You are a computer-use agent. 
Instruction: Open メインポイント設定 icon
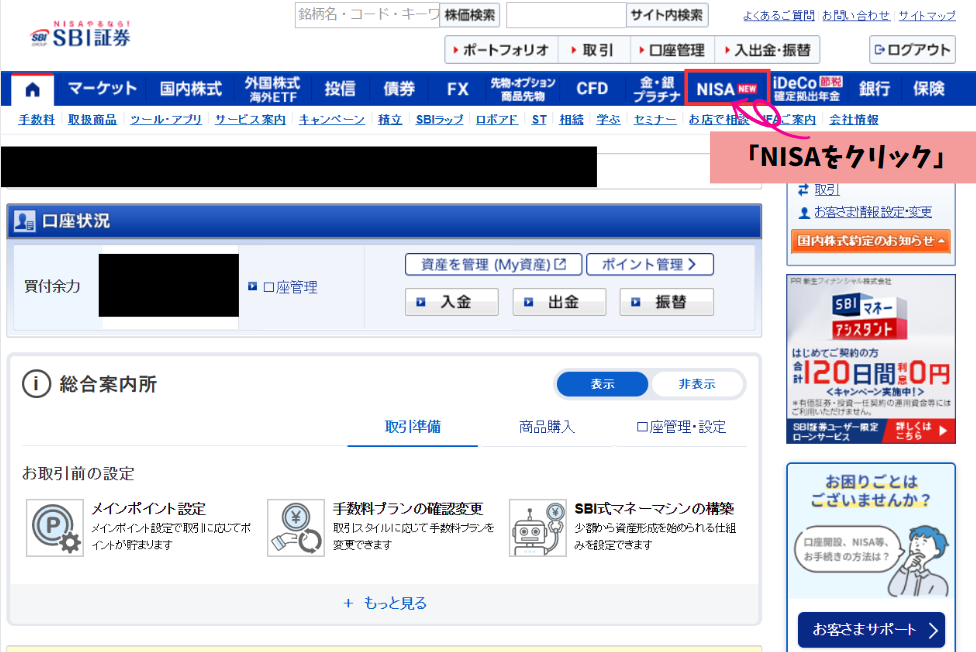[x=54, y=528]
